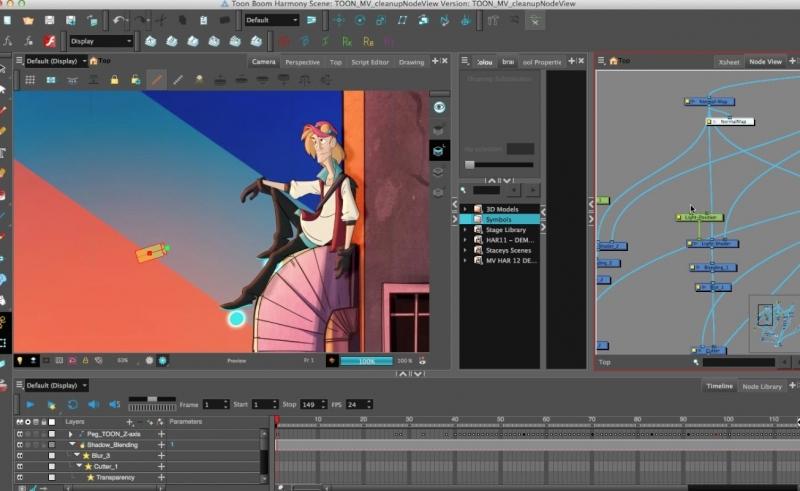Screen dimensions: 800x491
Task: Expand the Peg_TOON_Z-axis layer
Action: point(71,434)
